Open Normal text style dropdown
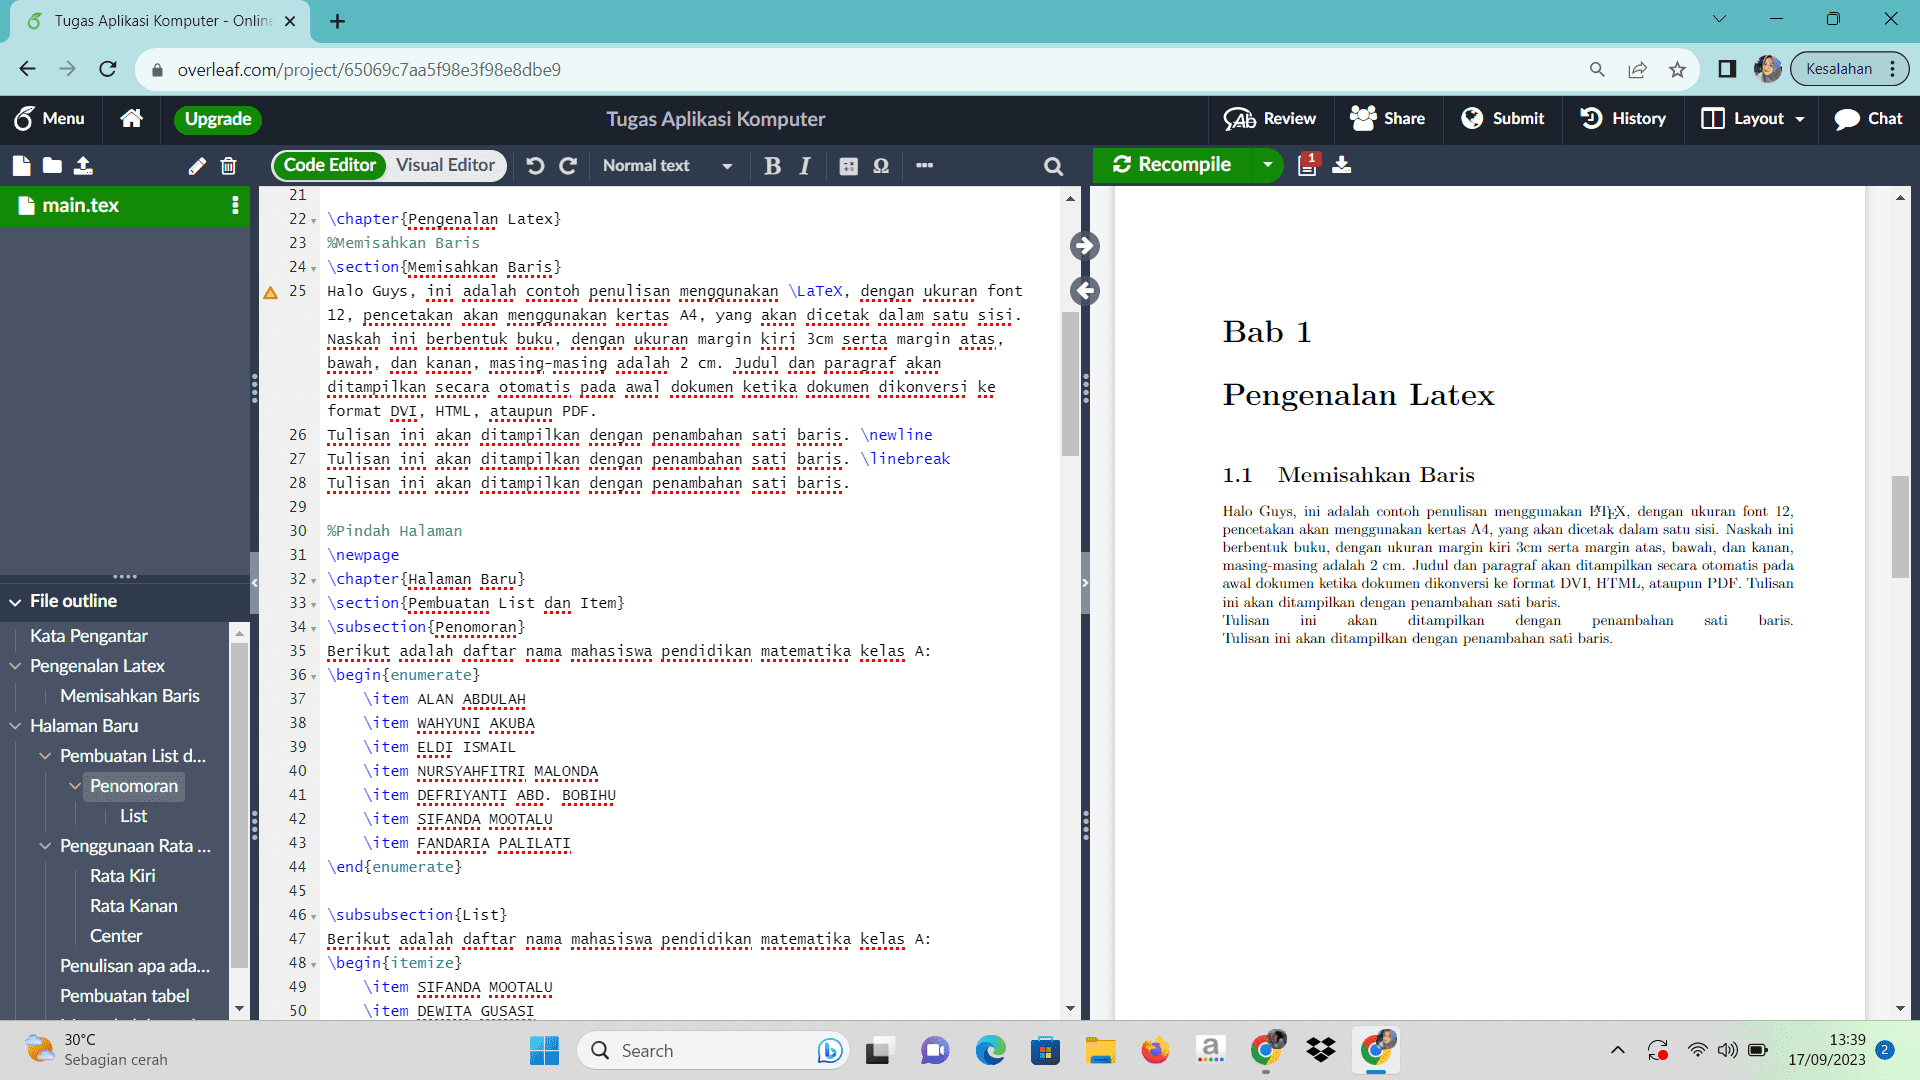 click(x=667, y=166)
